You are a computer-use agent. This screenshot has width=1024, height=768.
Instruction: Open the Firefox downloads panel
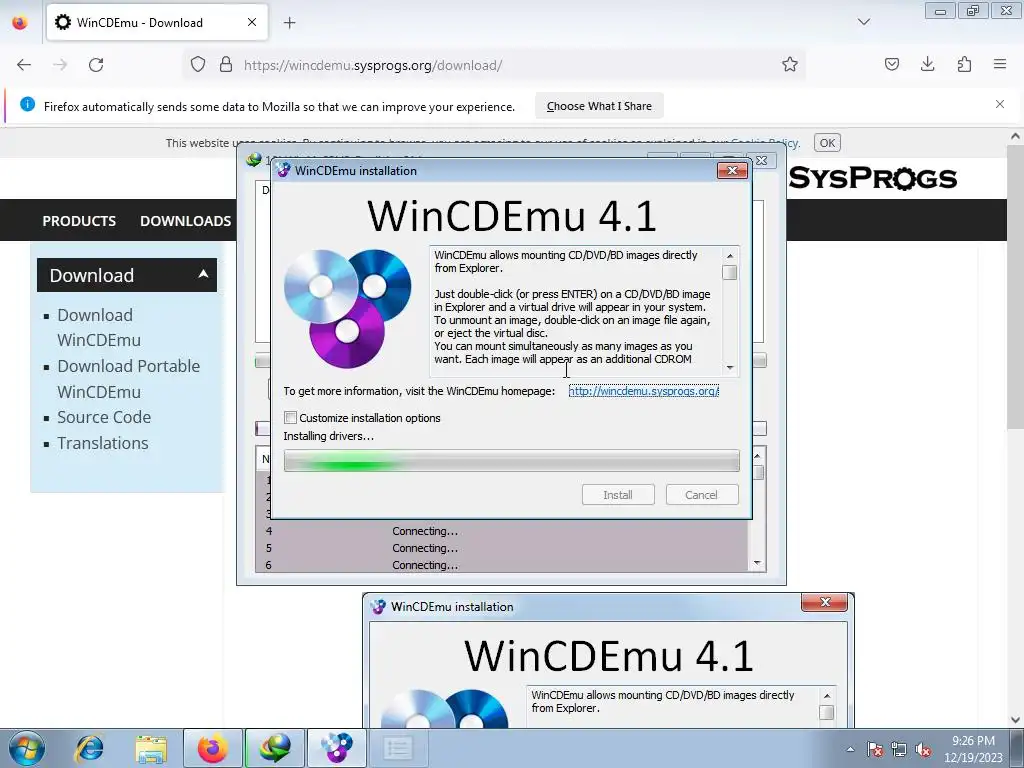[927, 64]
